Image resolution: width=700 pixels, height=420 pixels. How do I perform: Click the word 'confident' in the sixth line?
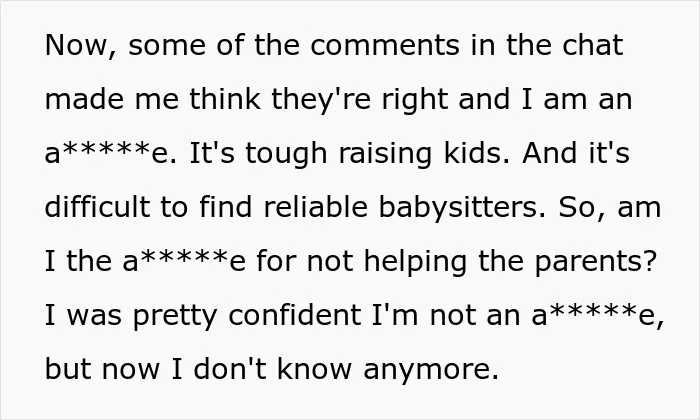point(295,315)
